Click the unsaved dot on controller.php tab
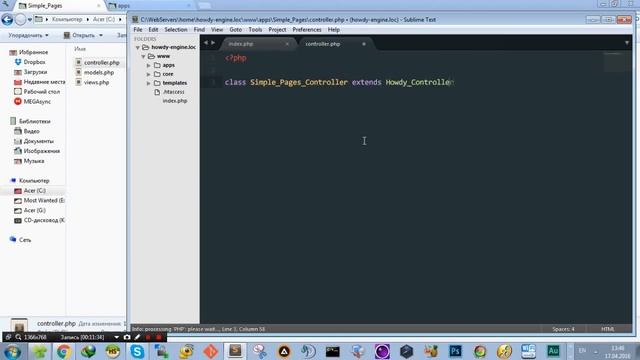Screen dimensions: 640x360 (x=364, y=44)
